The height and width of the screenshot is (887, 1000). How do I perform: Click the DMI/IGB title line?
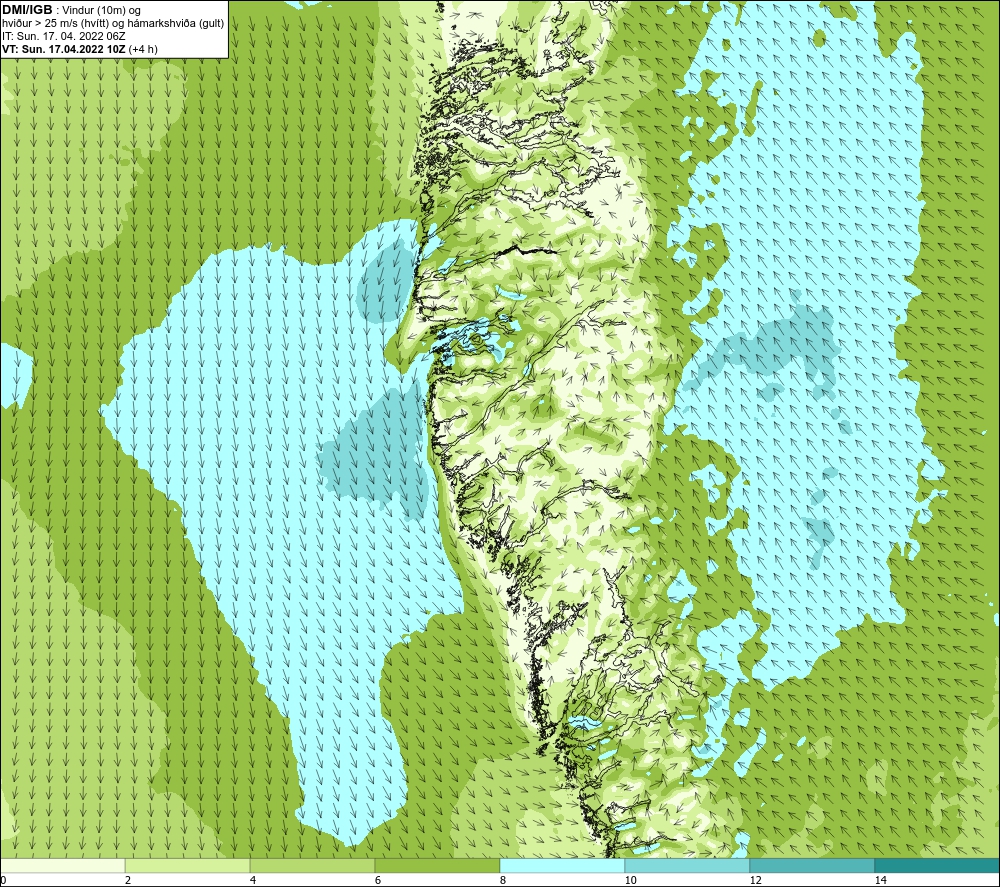71,10
